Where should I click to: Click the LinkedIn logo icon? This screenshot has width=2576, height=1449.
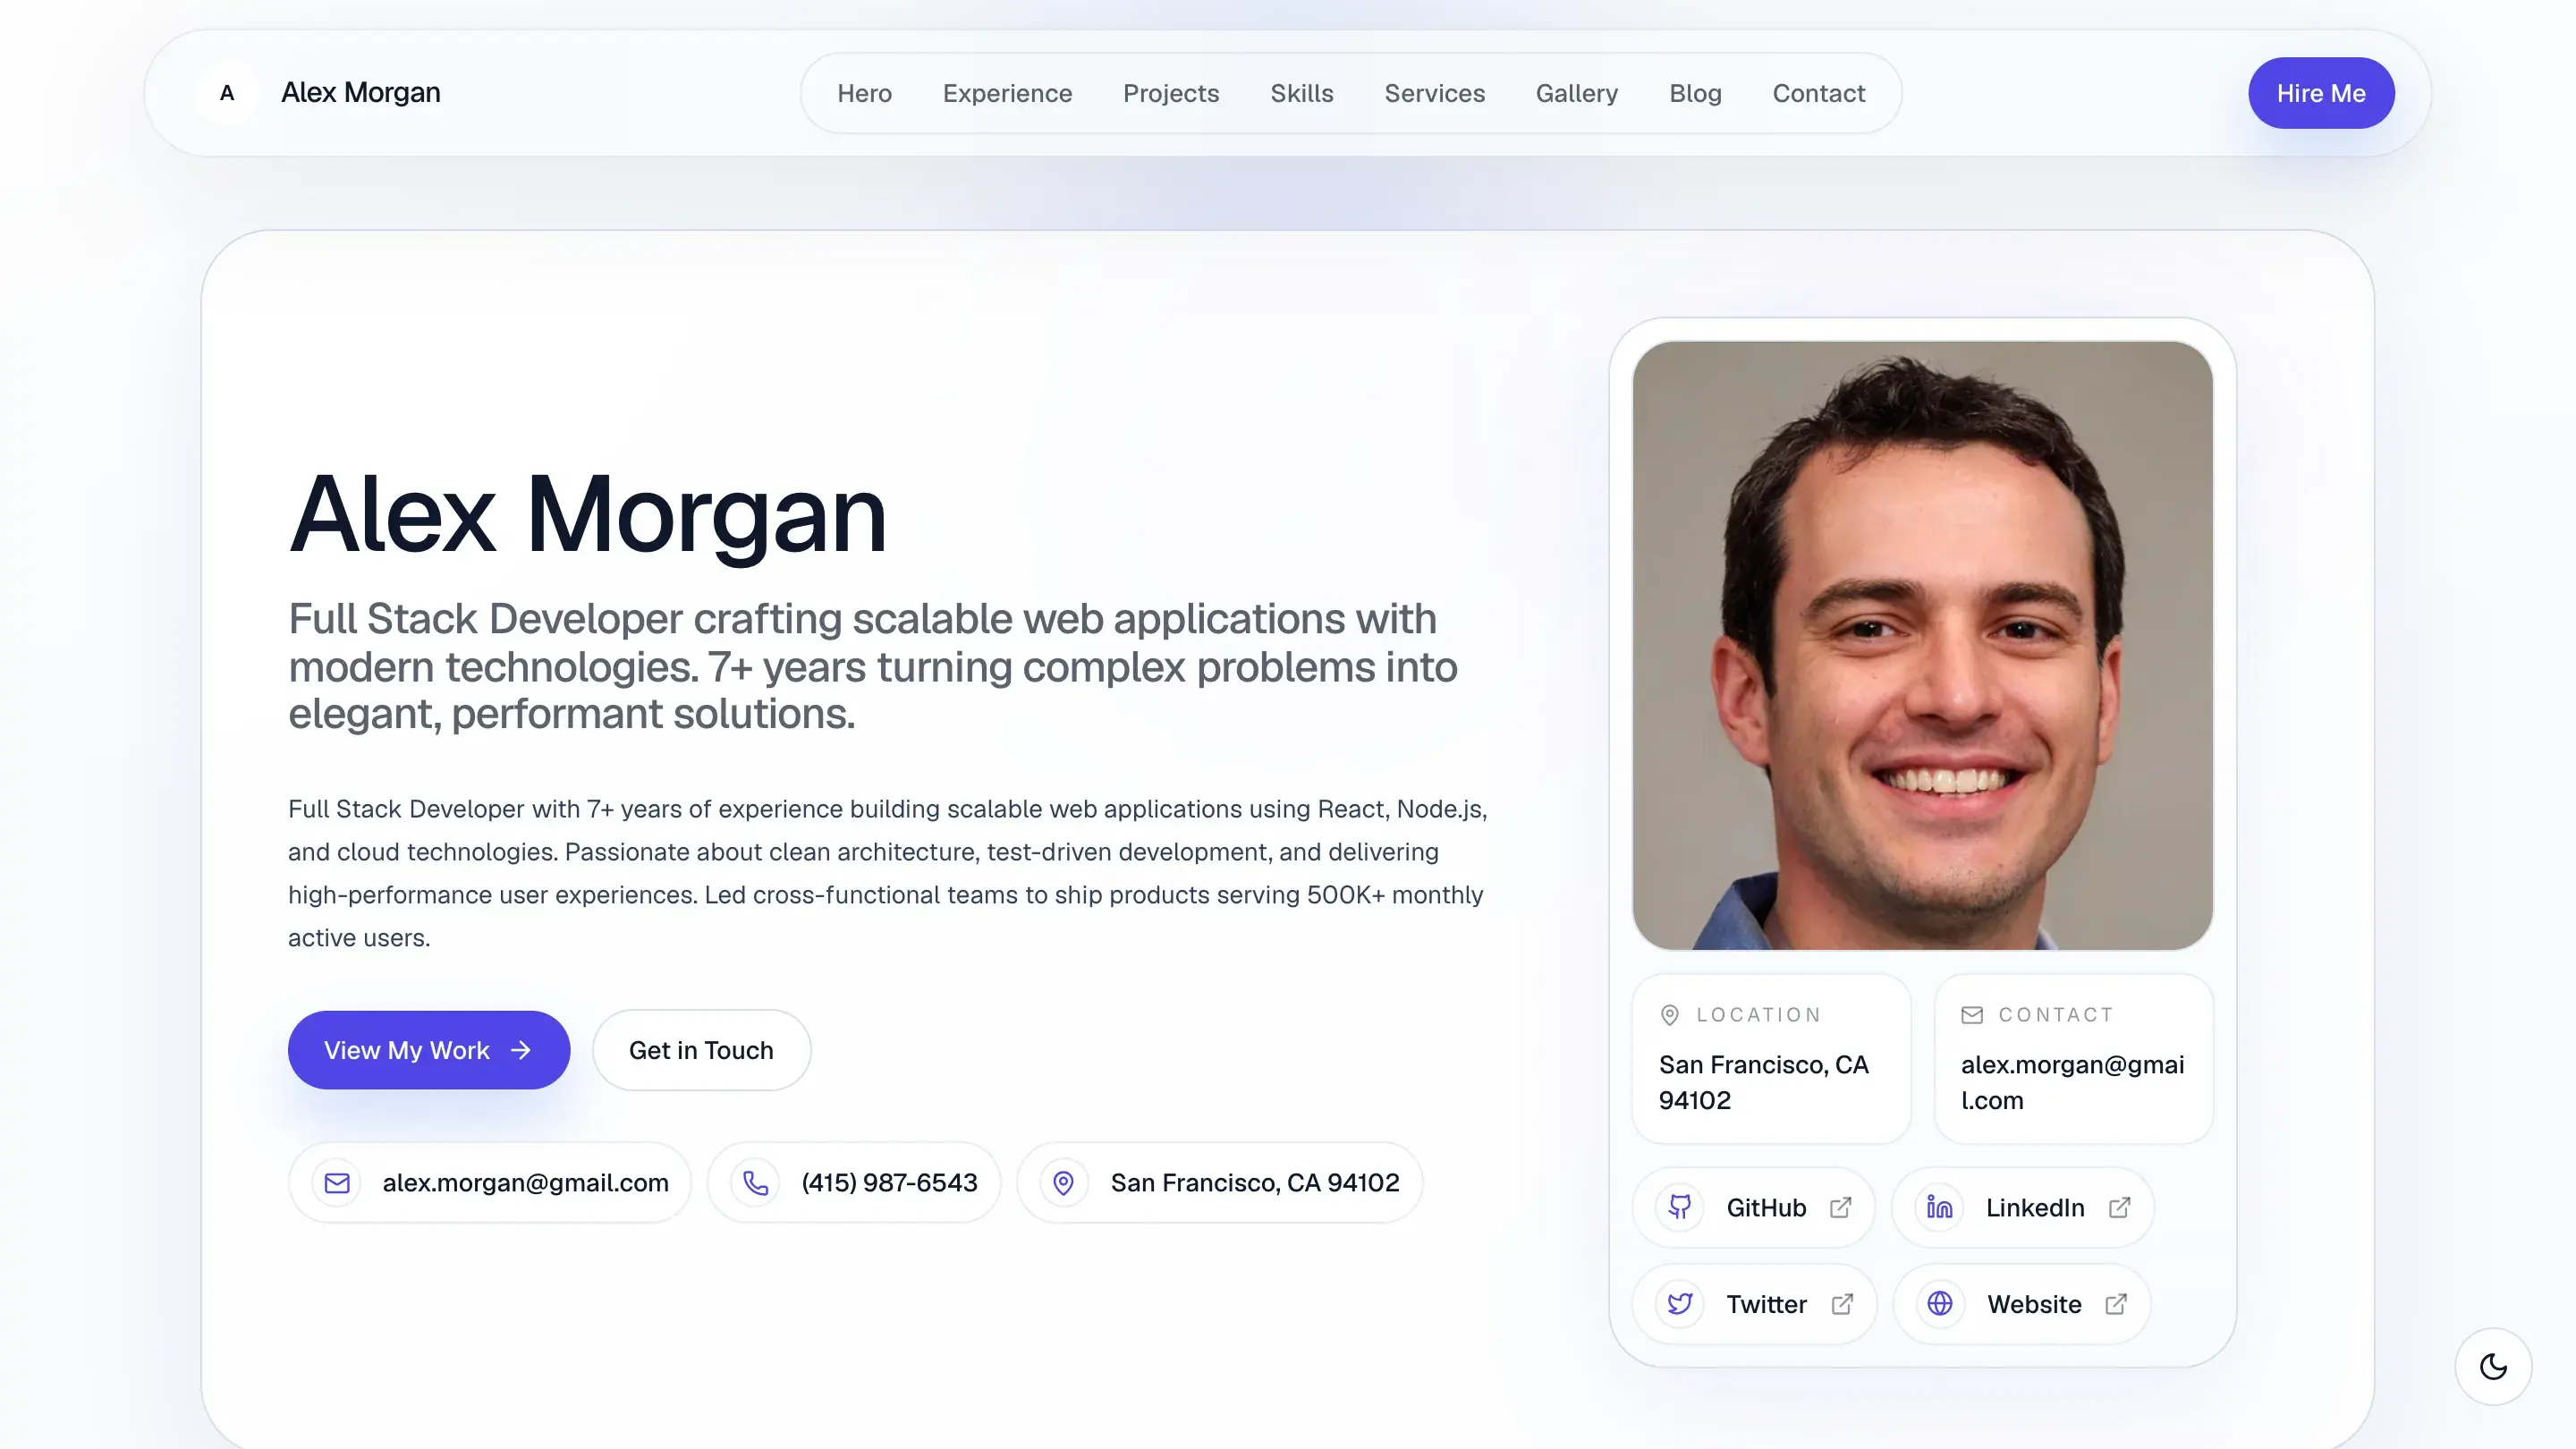(x=1939, y=1207)
